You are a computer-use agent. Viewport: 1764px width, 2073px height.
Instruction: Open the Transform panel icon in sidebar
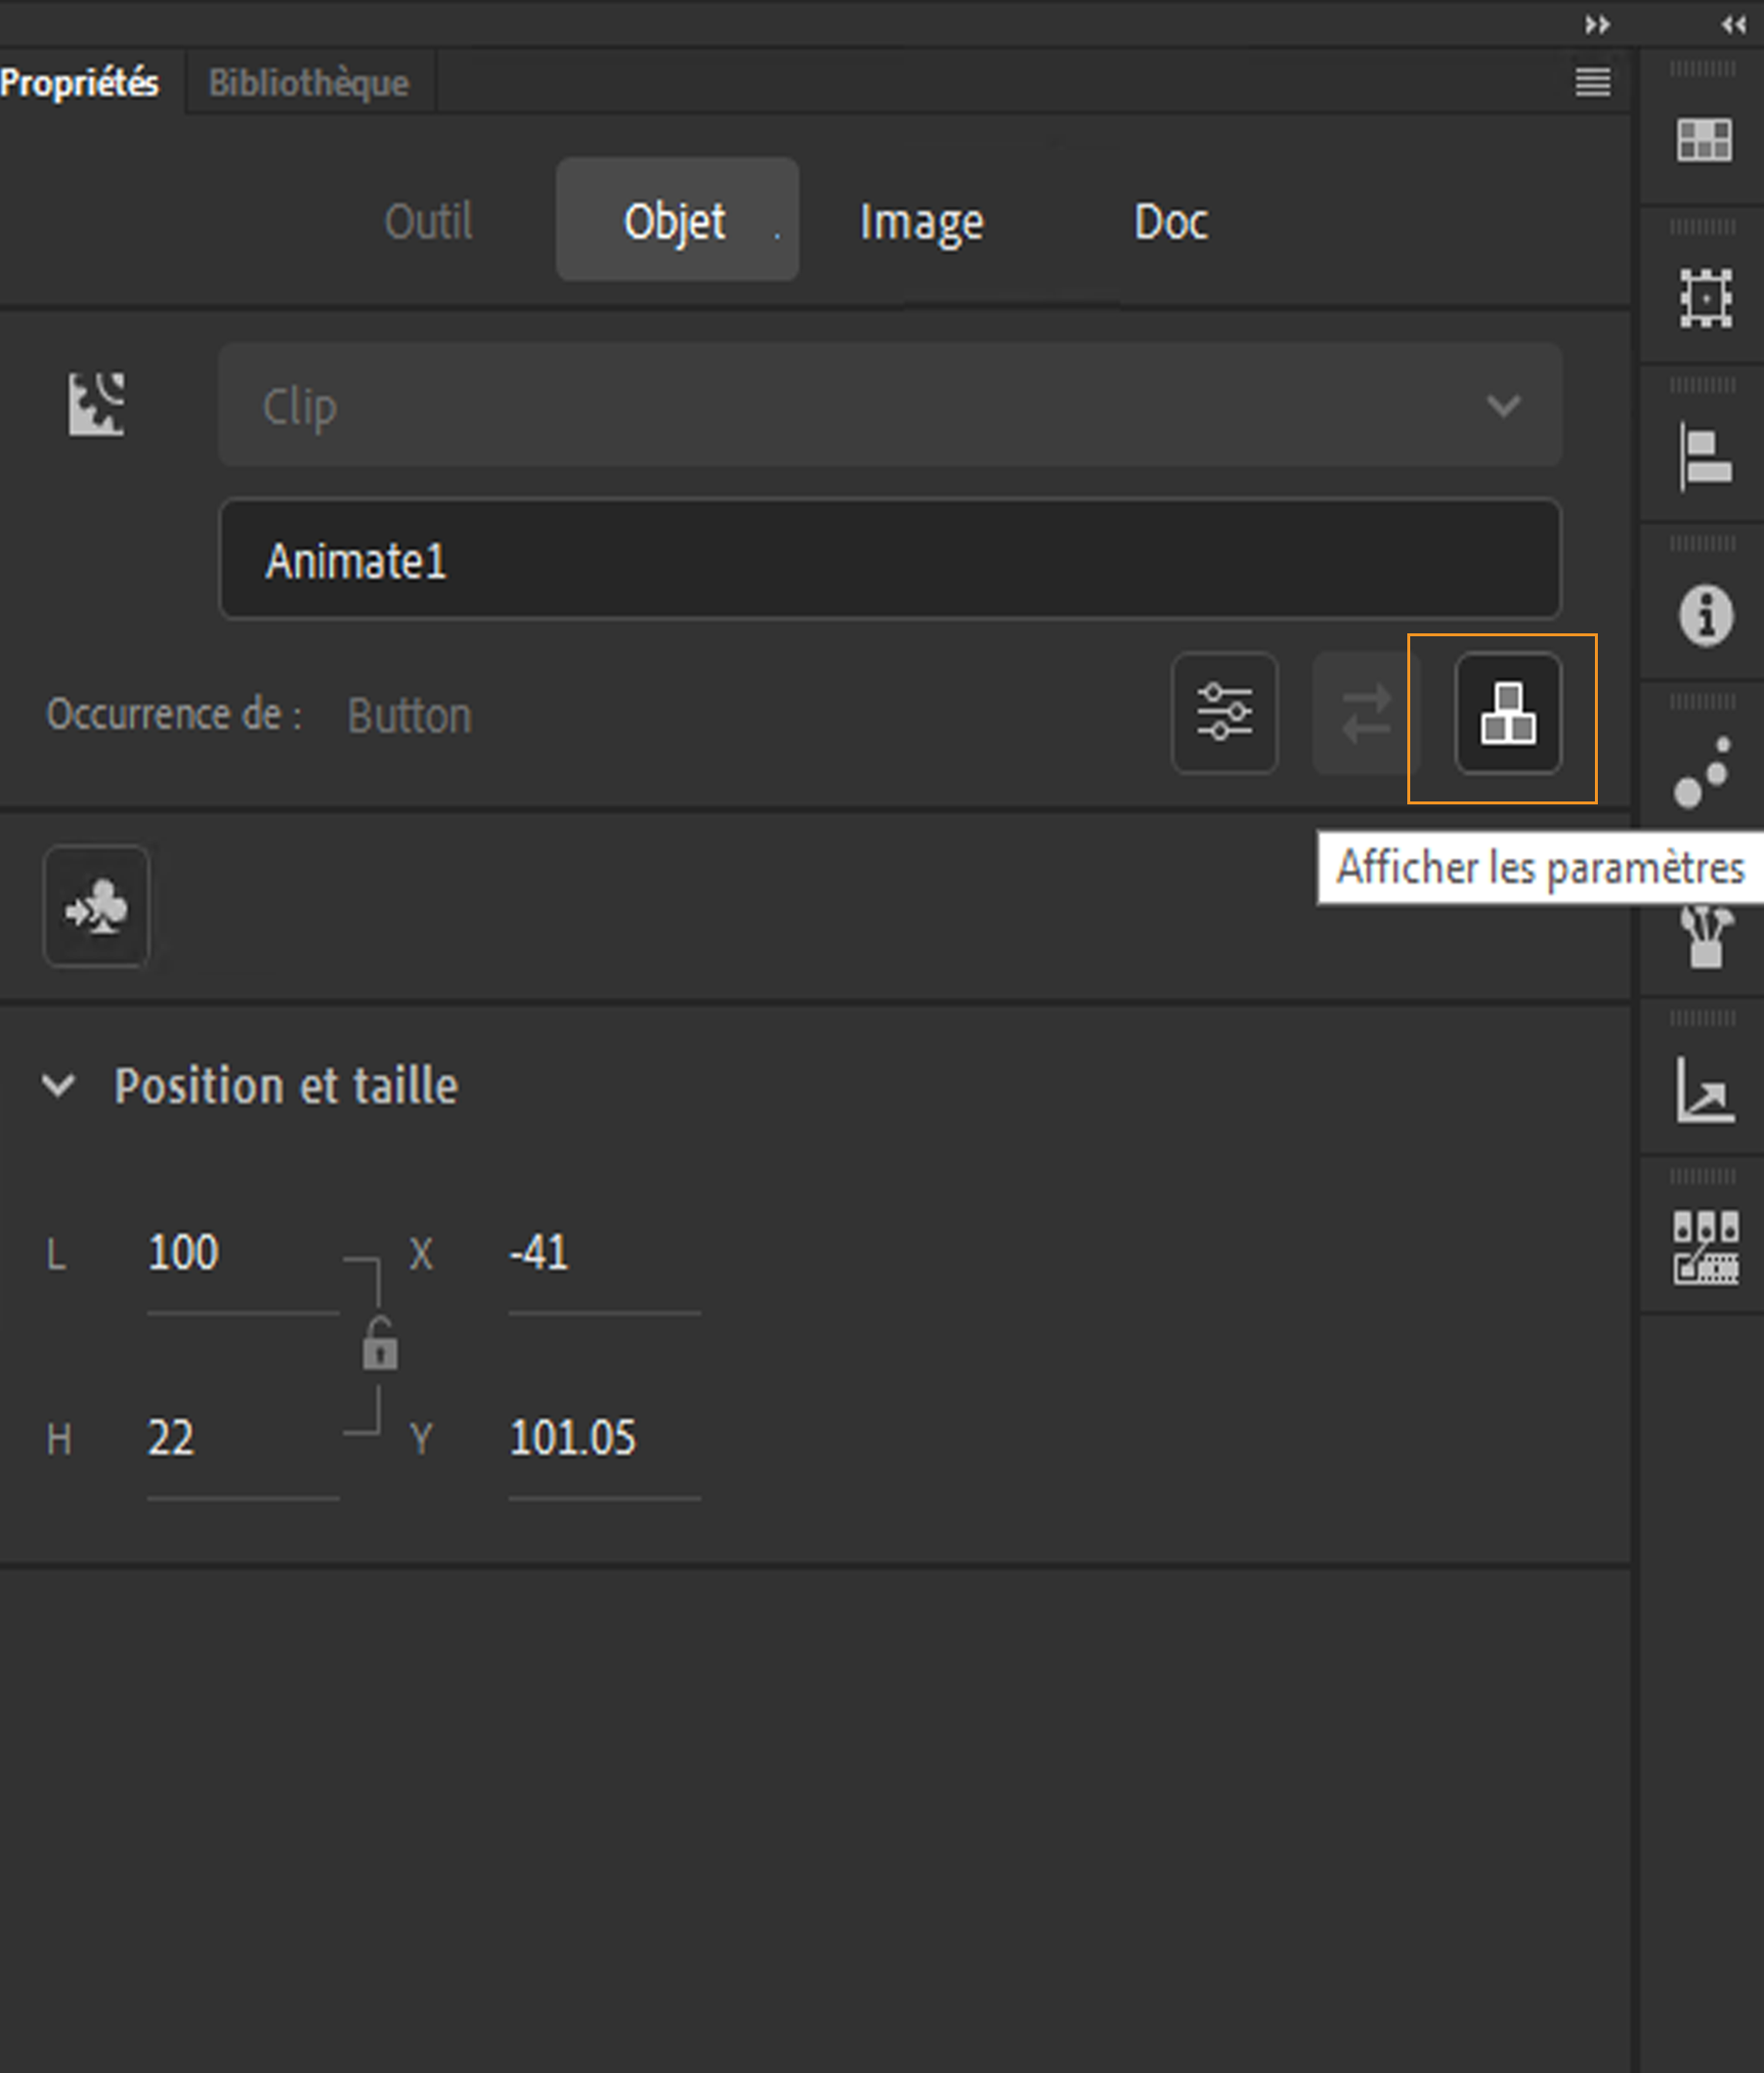[x=1705, y=298]
